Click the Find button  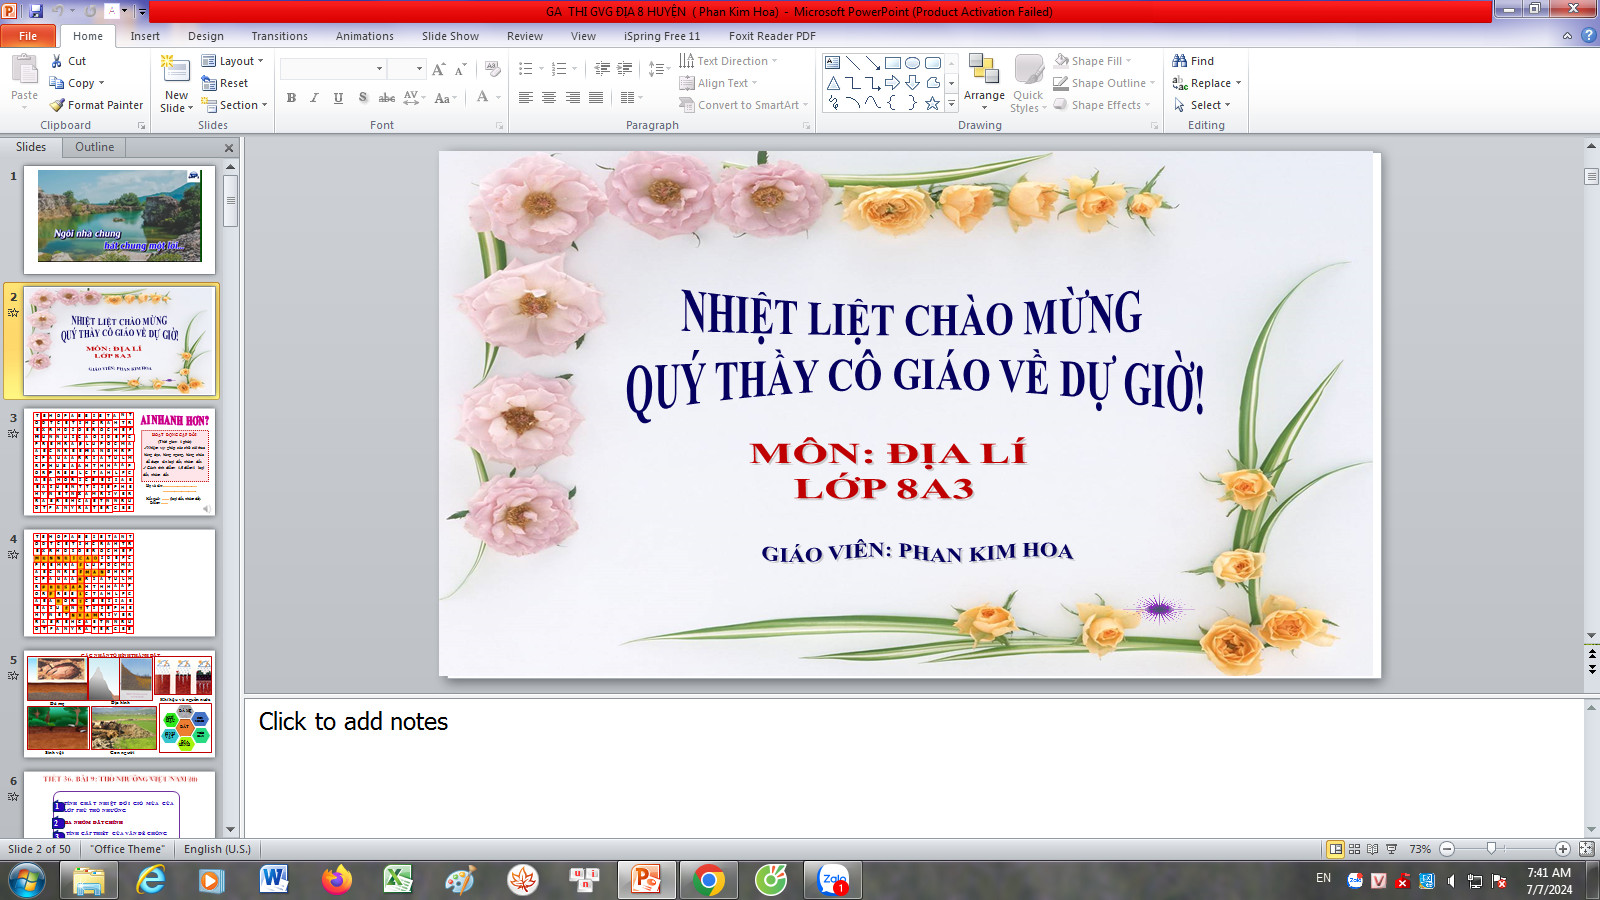pyautogui.click(x=1193, y=61)
